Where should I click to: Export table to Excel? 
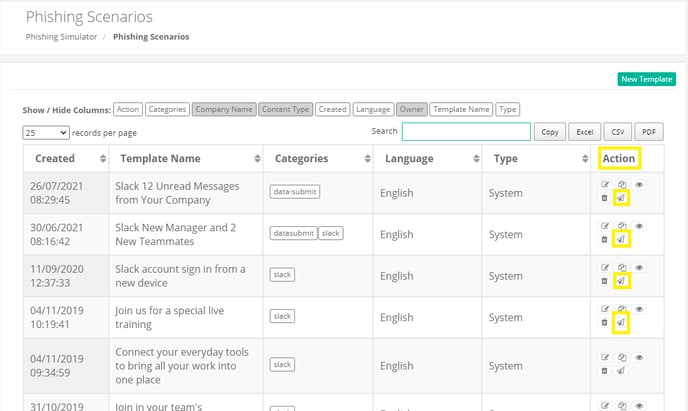click(x=585, y=132)
